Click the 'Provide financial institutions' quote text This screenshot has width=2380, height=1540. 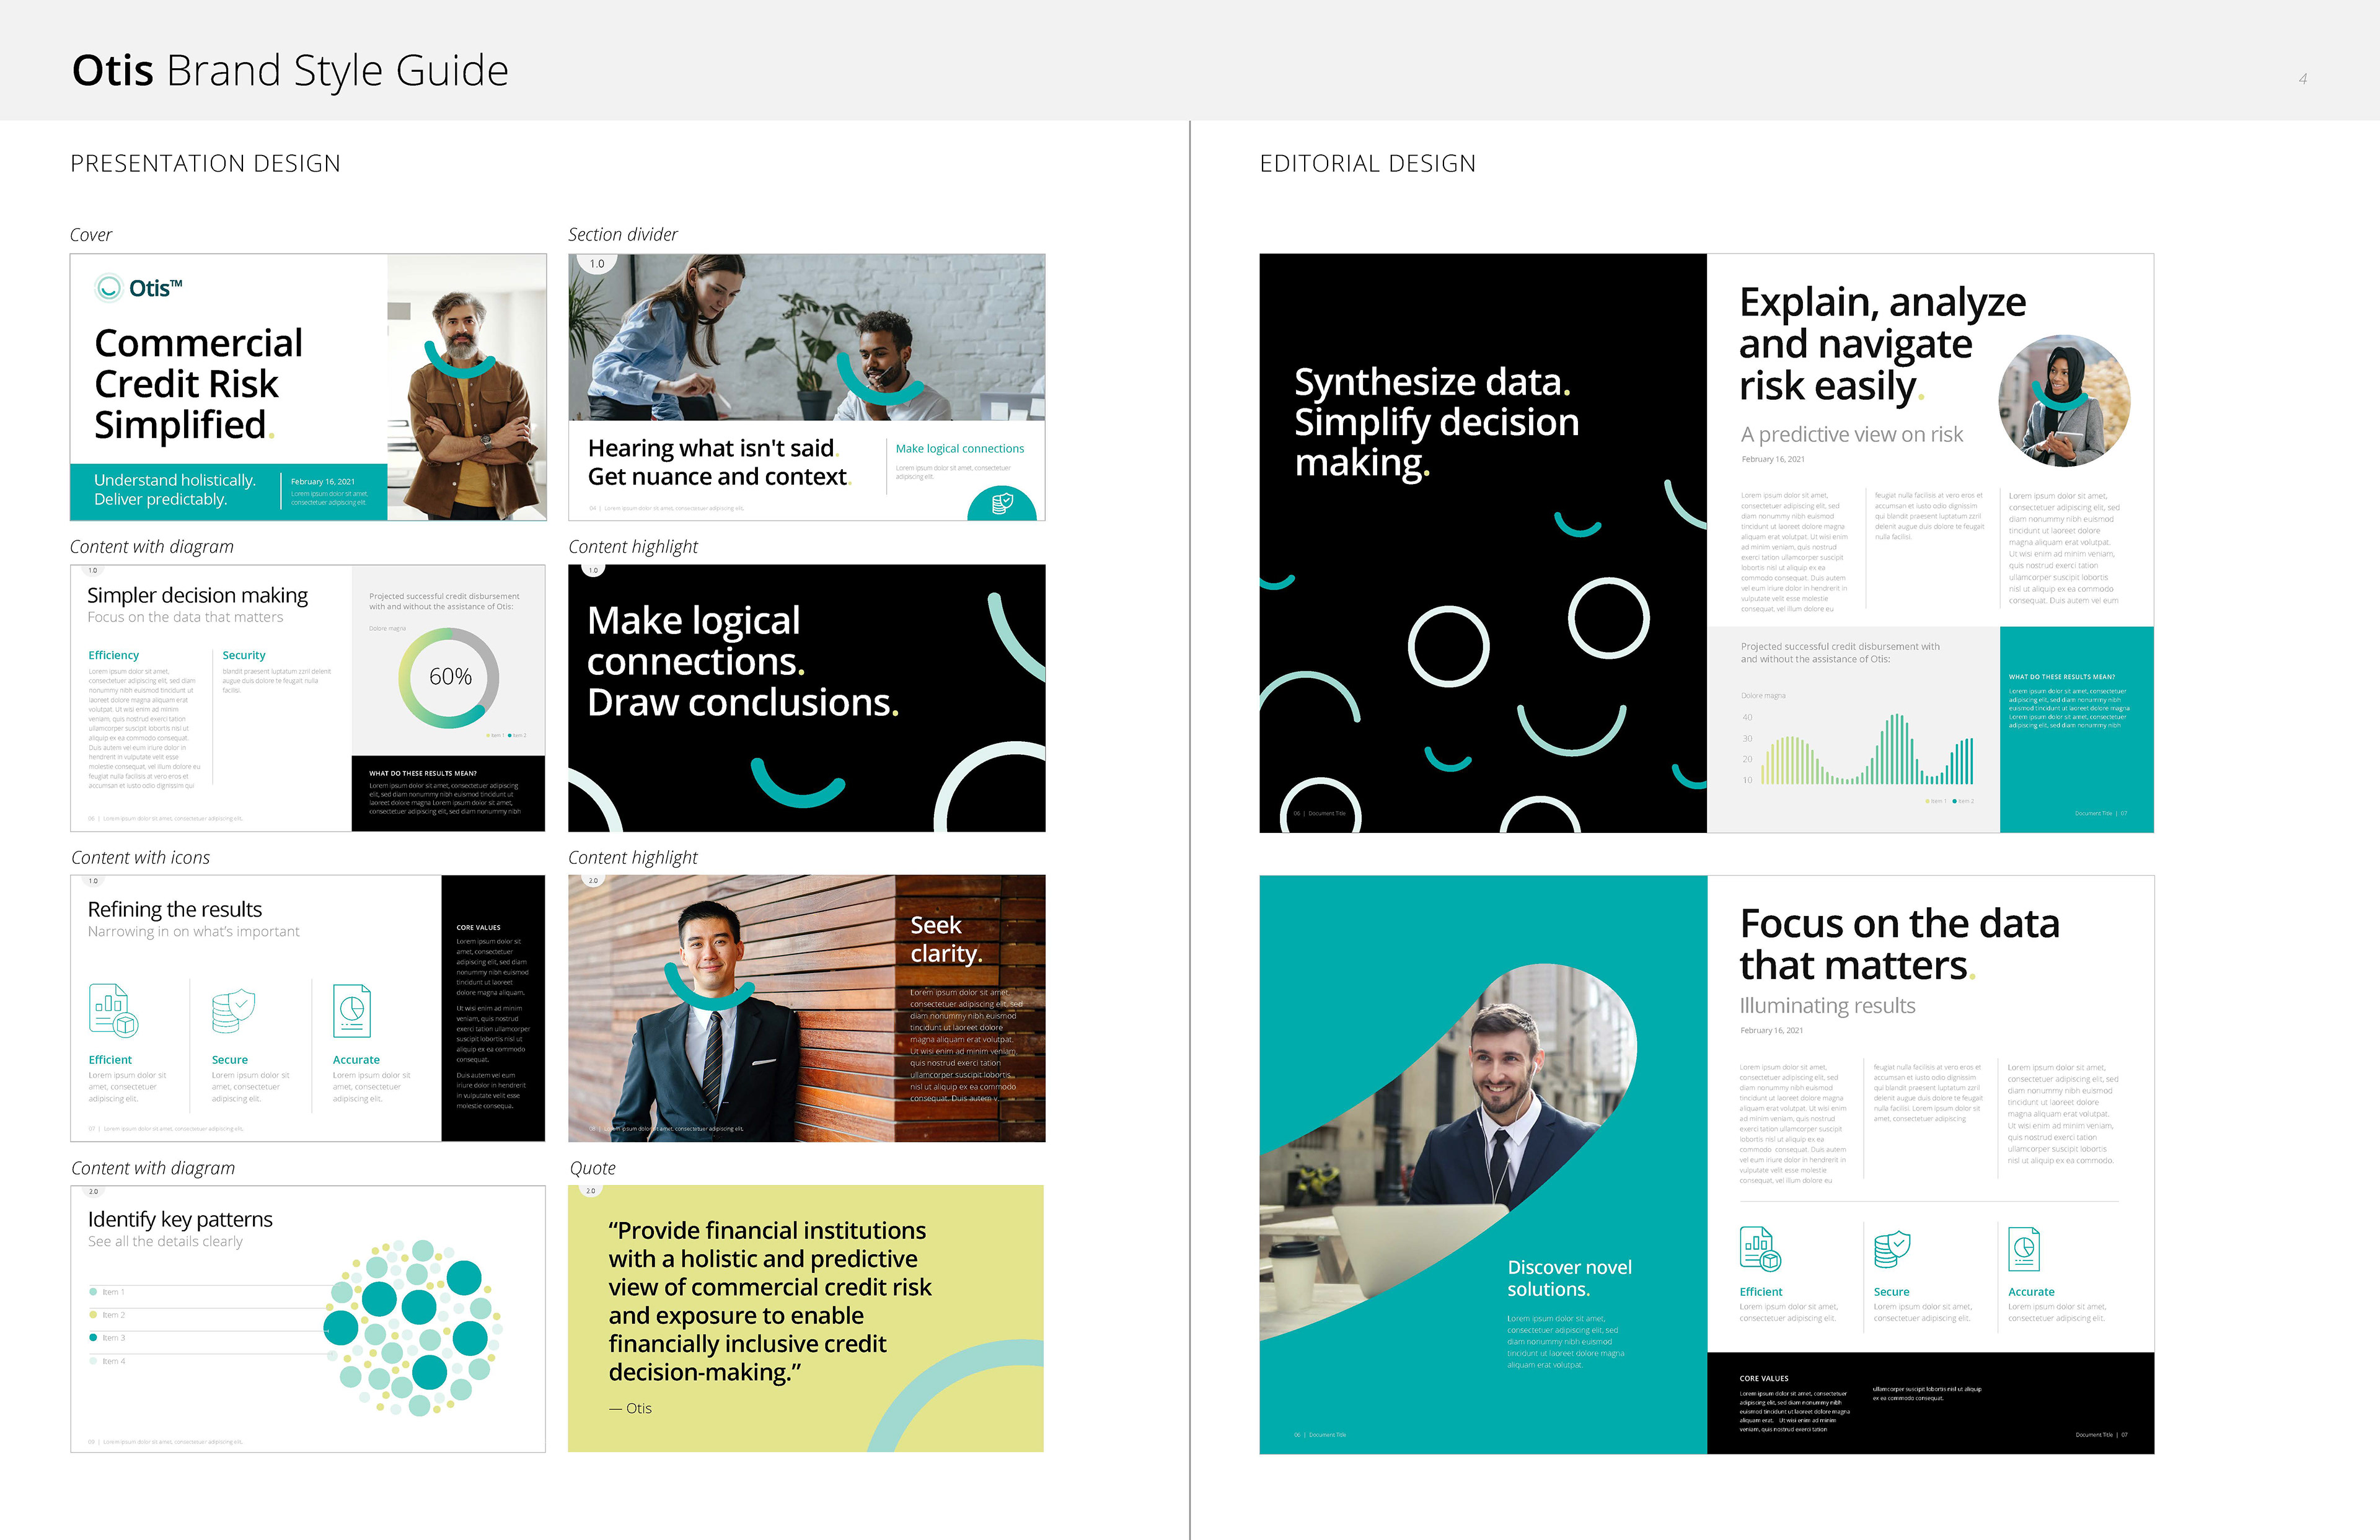click(770, 1301)
